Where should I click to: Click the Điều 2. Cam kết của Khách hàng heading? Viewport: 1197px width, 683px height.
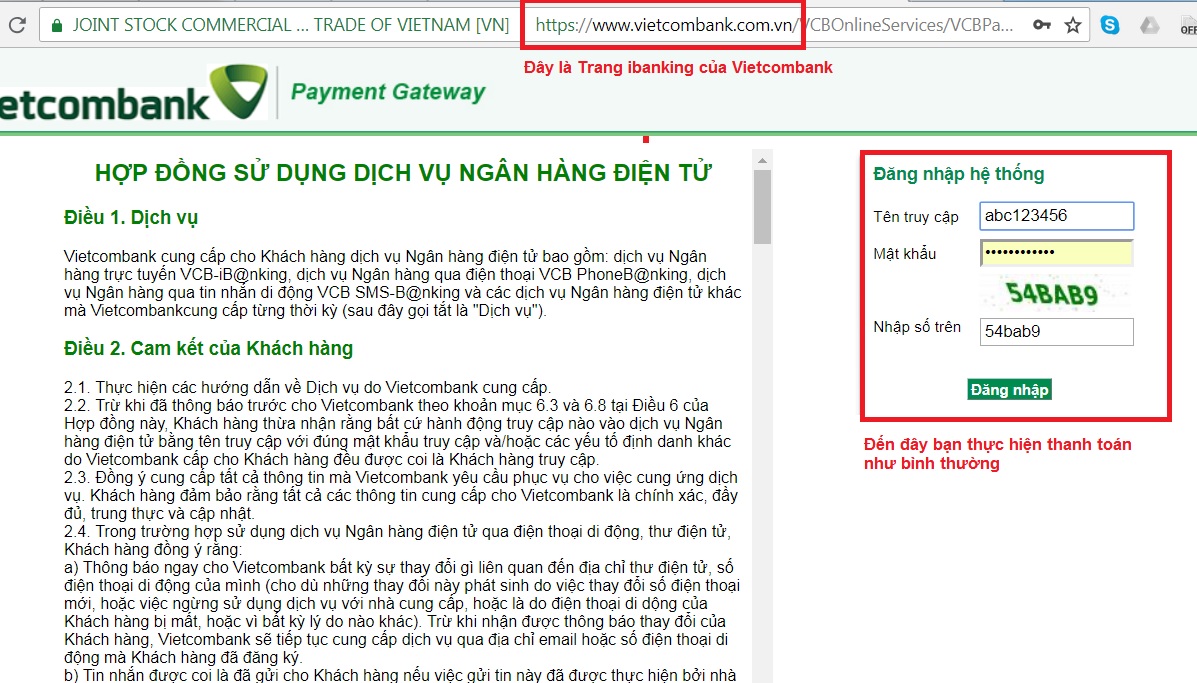point(208,349)
